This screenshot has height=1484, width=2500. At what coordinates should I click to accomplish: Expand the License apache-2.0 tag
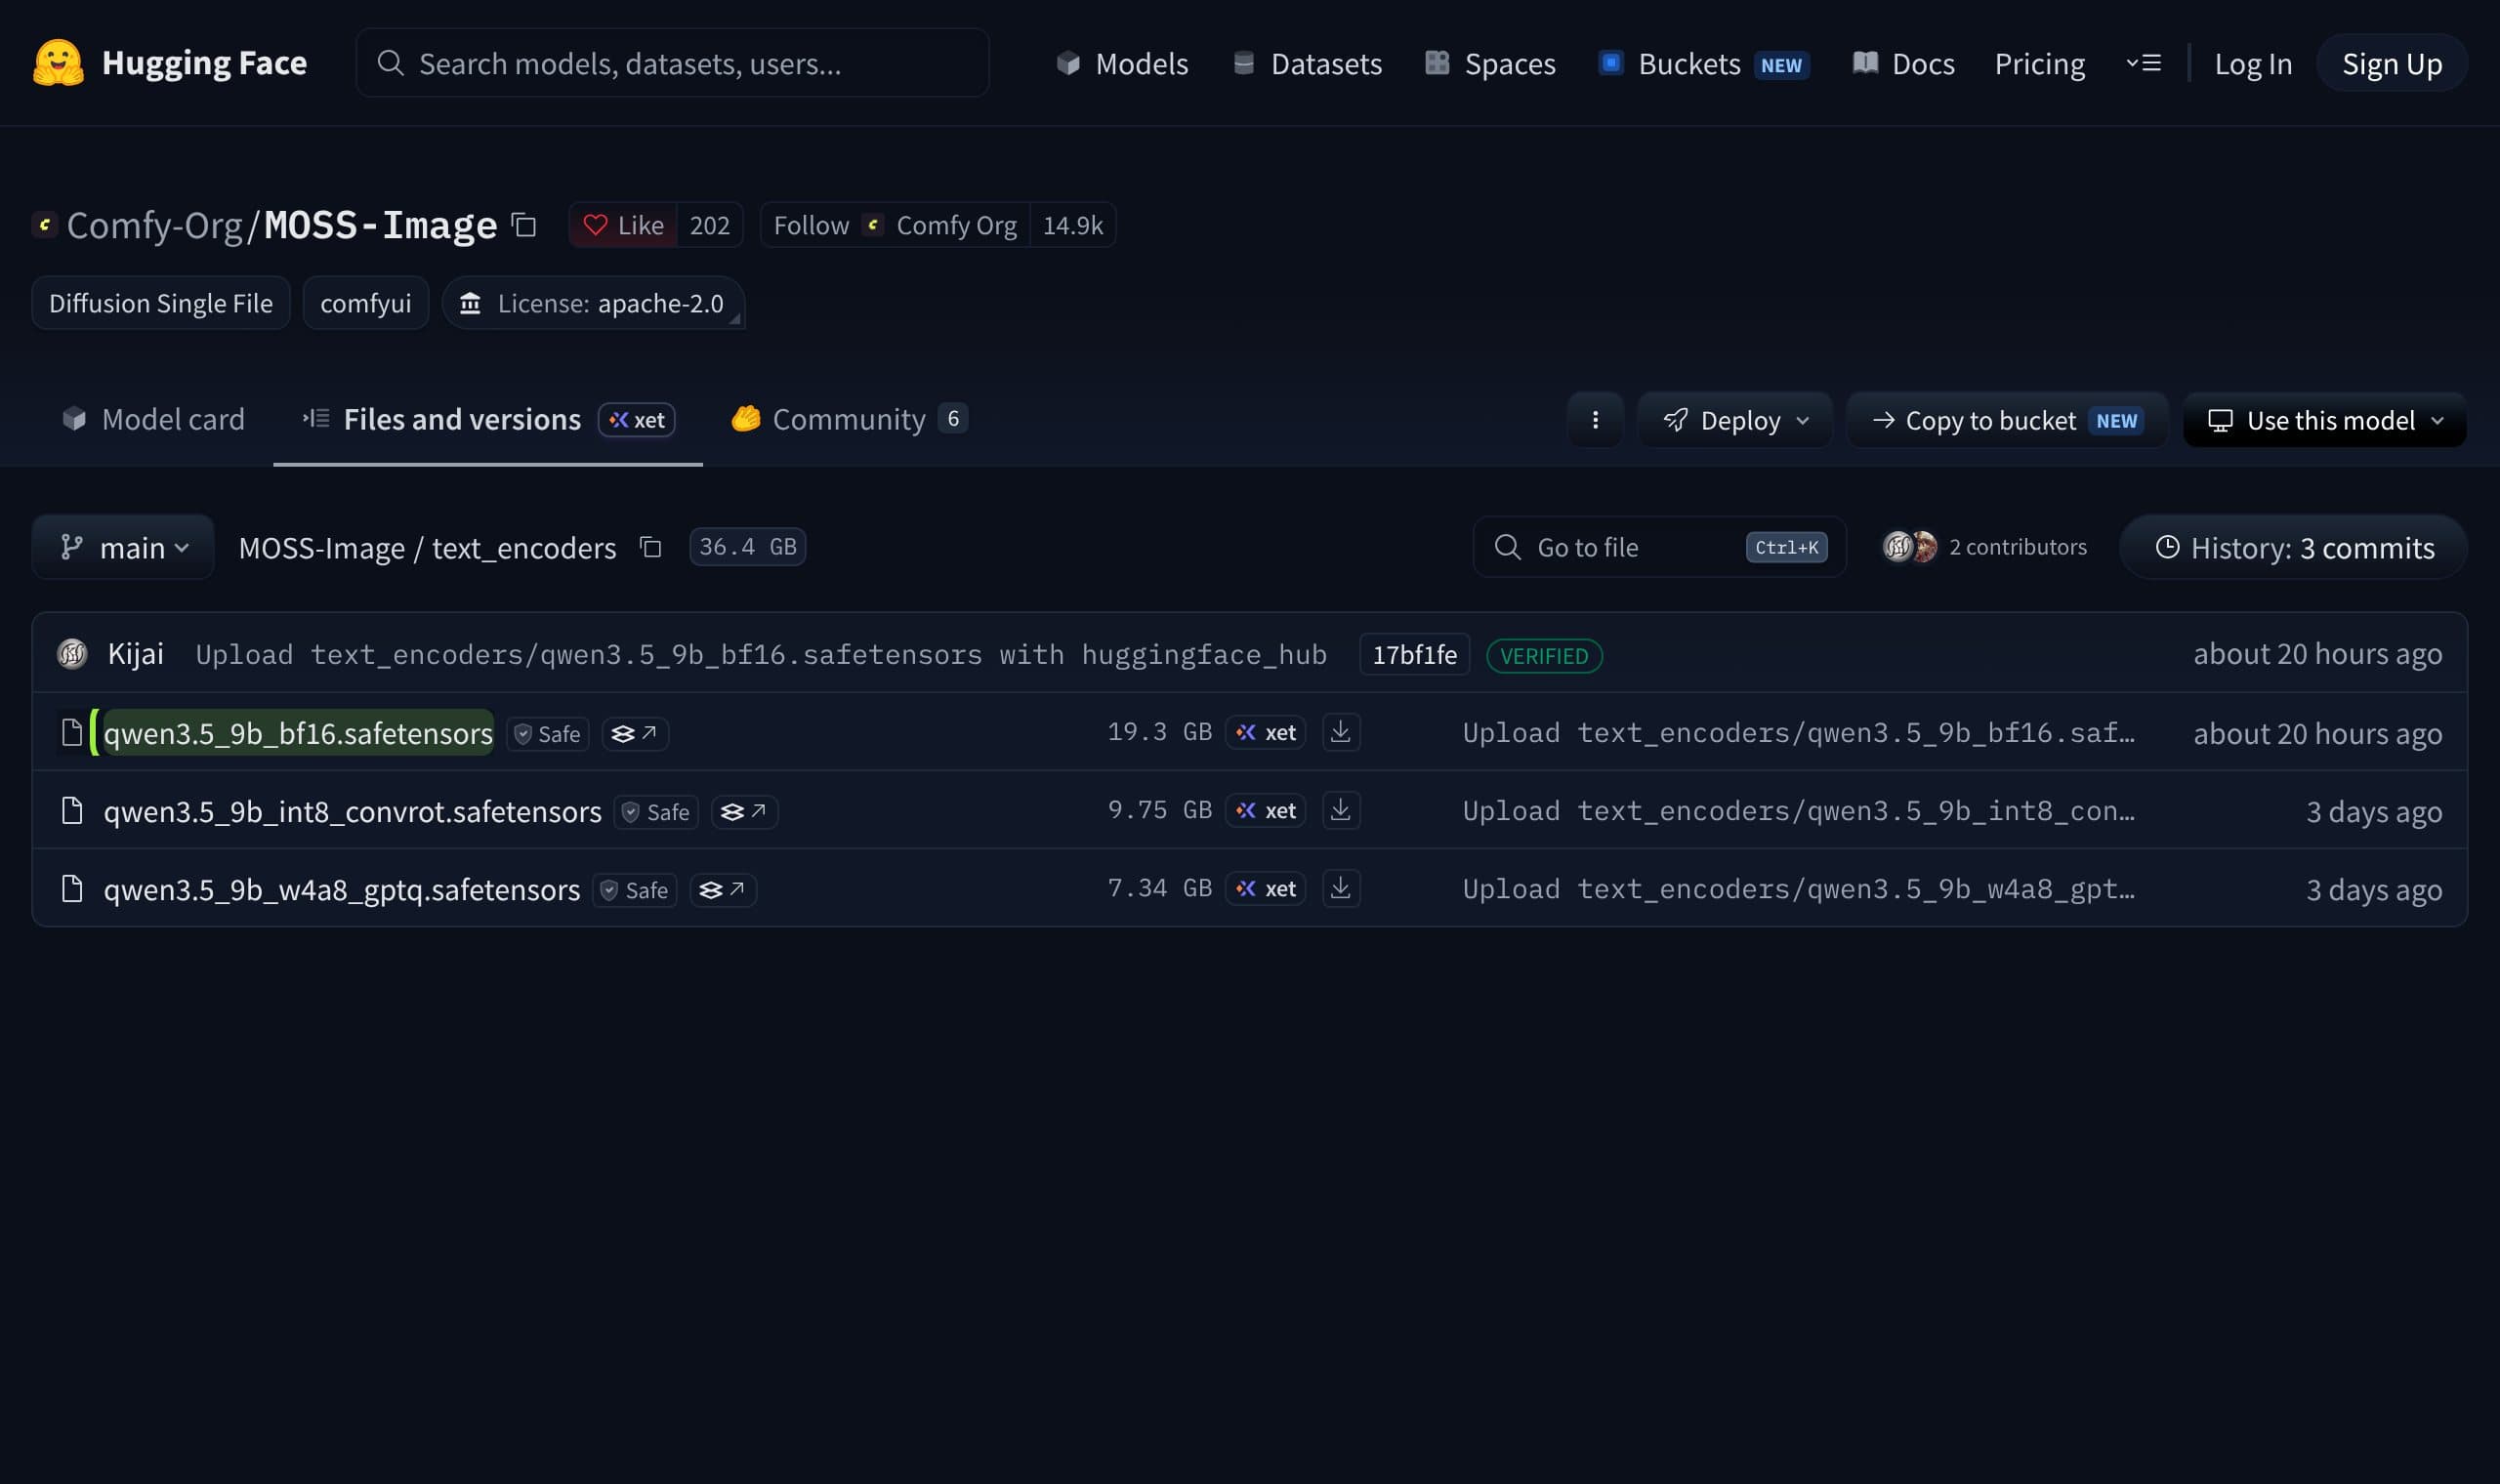tap(593, 303)
